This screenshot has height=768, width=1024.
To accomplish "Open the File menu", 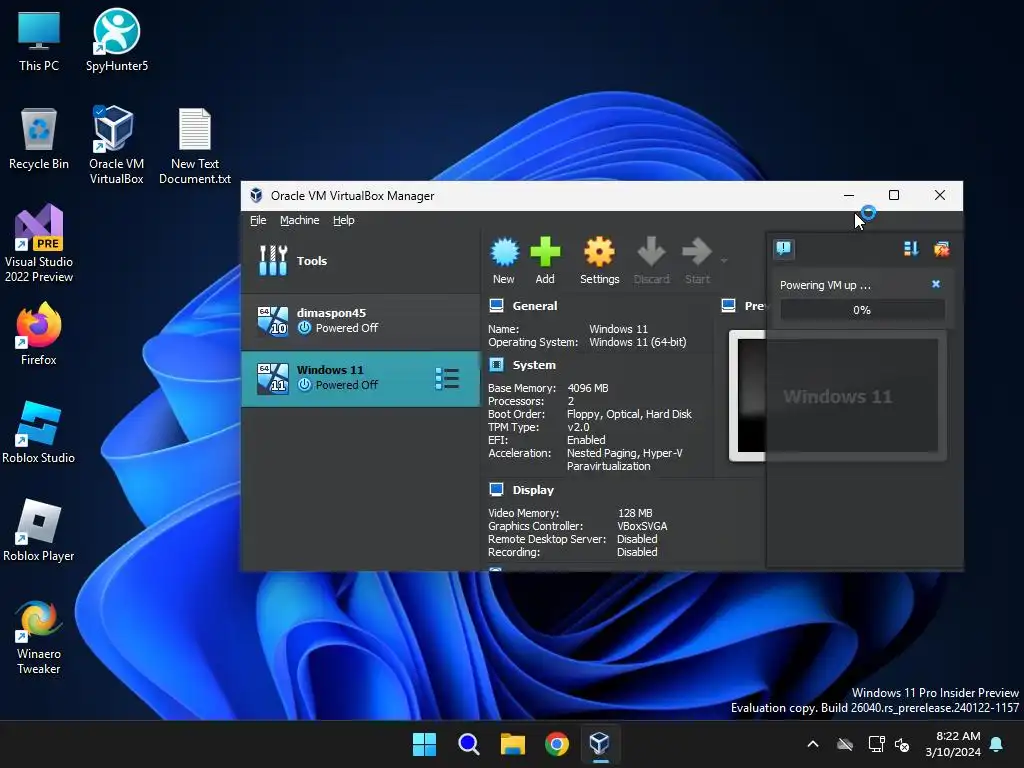I will tap(258, 220).
